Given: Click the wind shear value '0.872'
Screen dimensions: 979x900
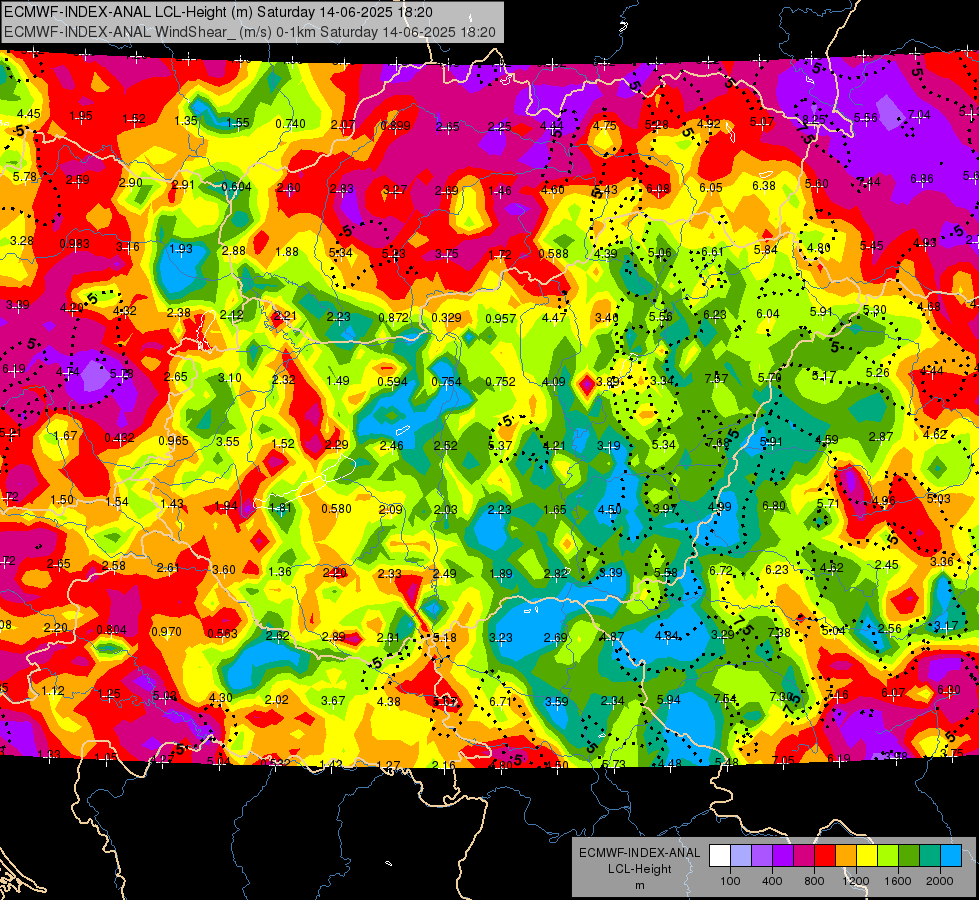Looking at the screenshot, I should tap(393, 318).
